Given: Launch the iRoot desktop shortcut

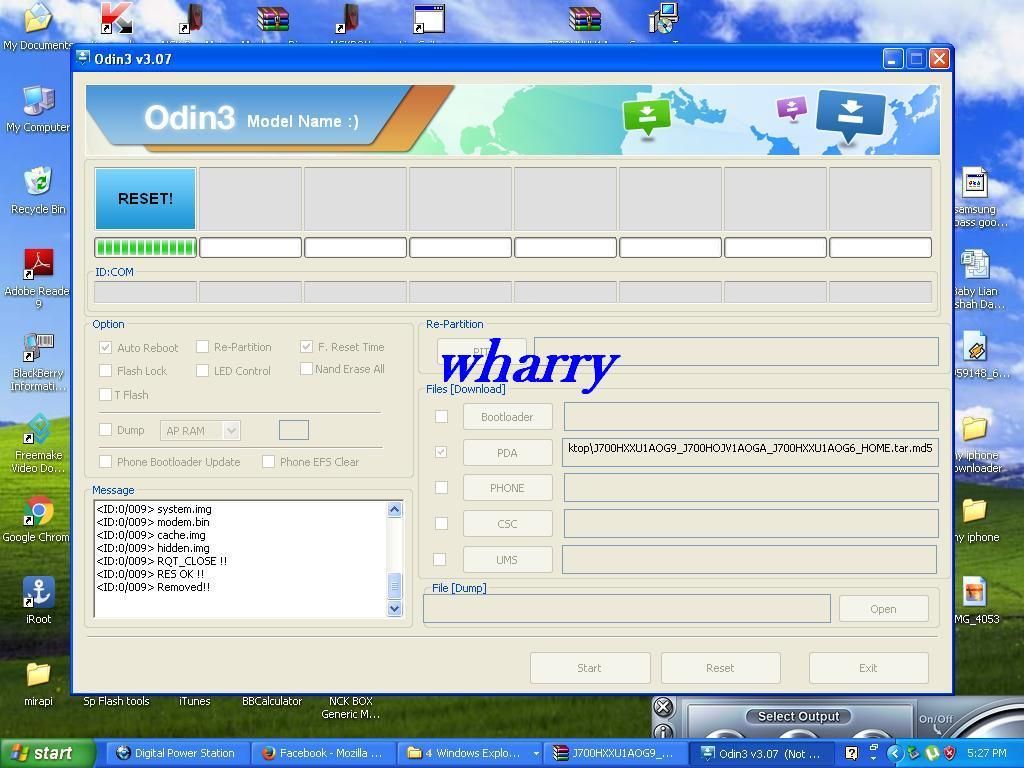Looking at the screenshot, I should coord(38,593).
